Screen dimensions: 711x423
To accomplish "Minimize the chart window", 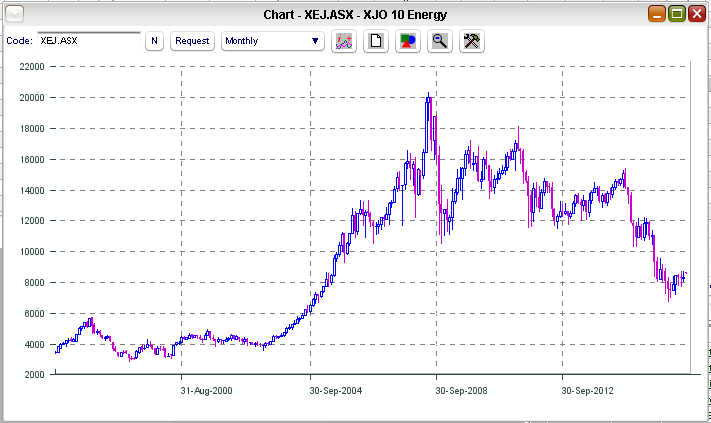I will pyautogui.click(x=657, y=14).
